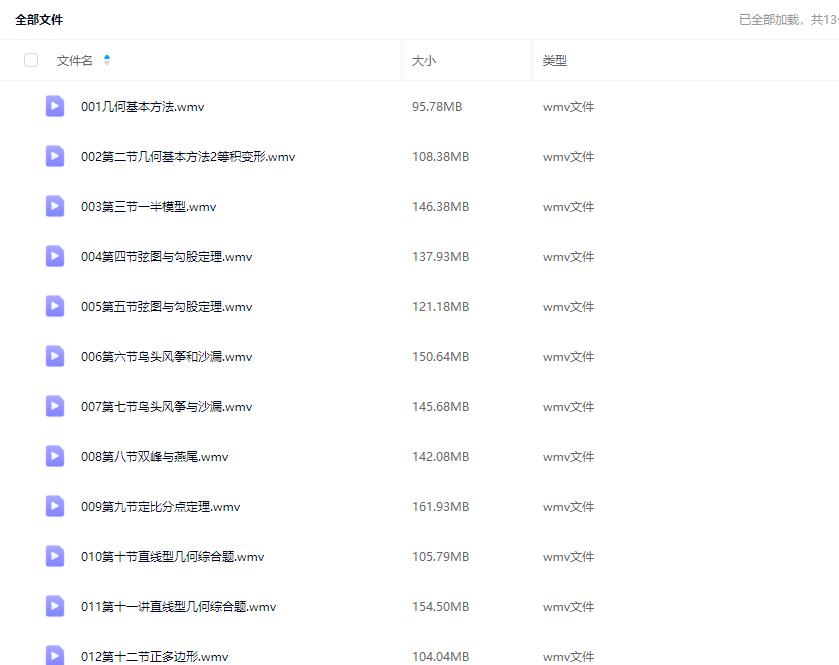Click video icon for 011第十一讲直线型几何综合题.wmv
Viewport: 839px width, 665px height.
click(x=55, y=606)
